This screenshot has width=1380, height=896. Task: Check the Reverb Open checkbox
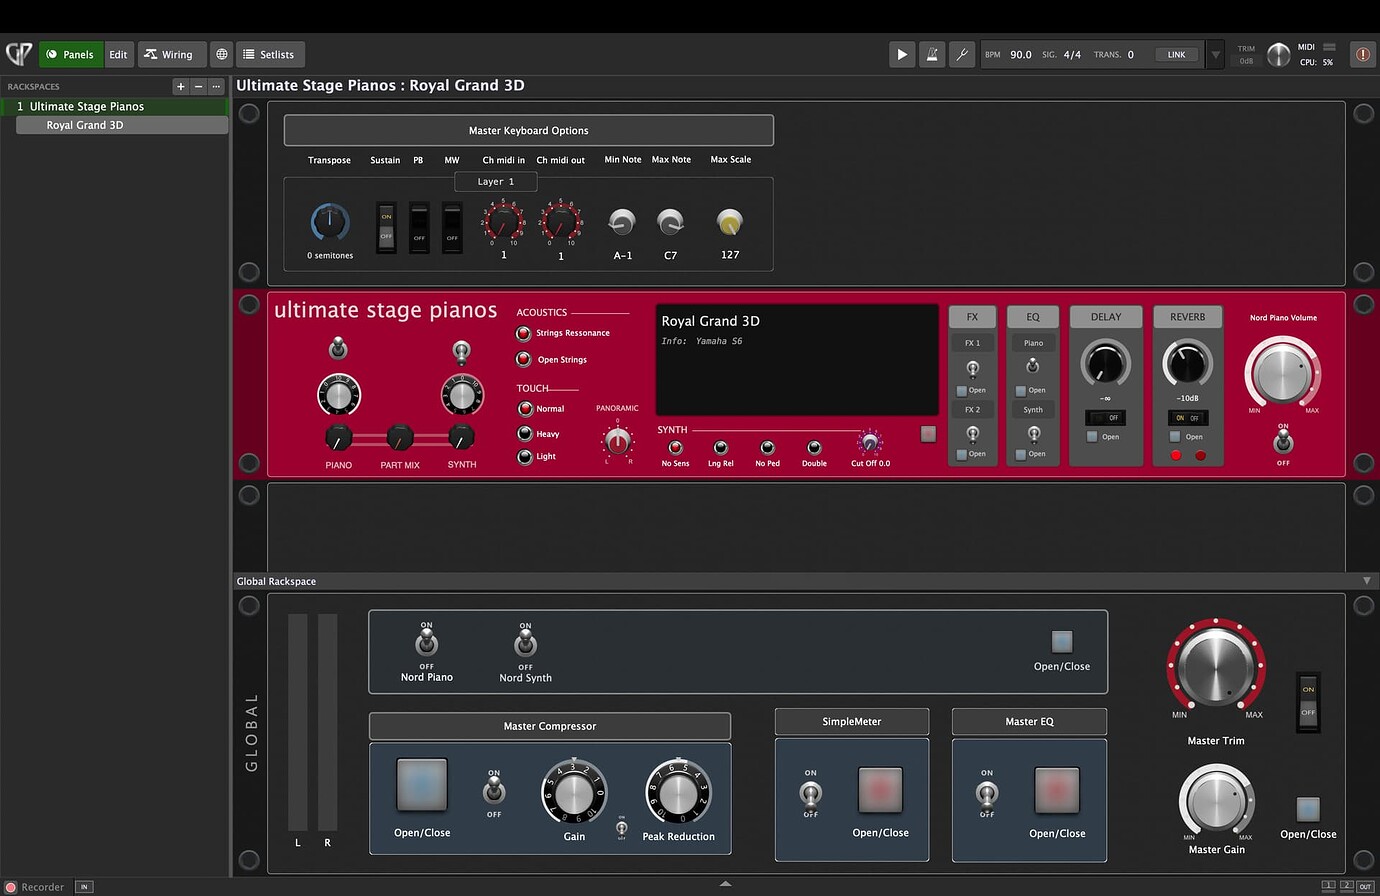click(1175, 437)
